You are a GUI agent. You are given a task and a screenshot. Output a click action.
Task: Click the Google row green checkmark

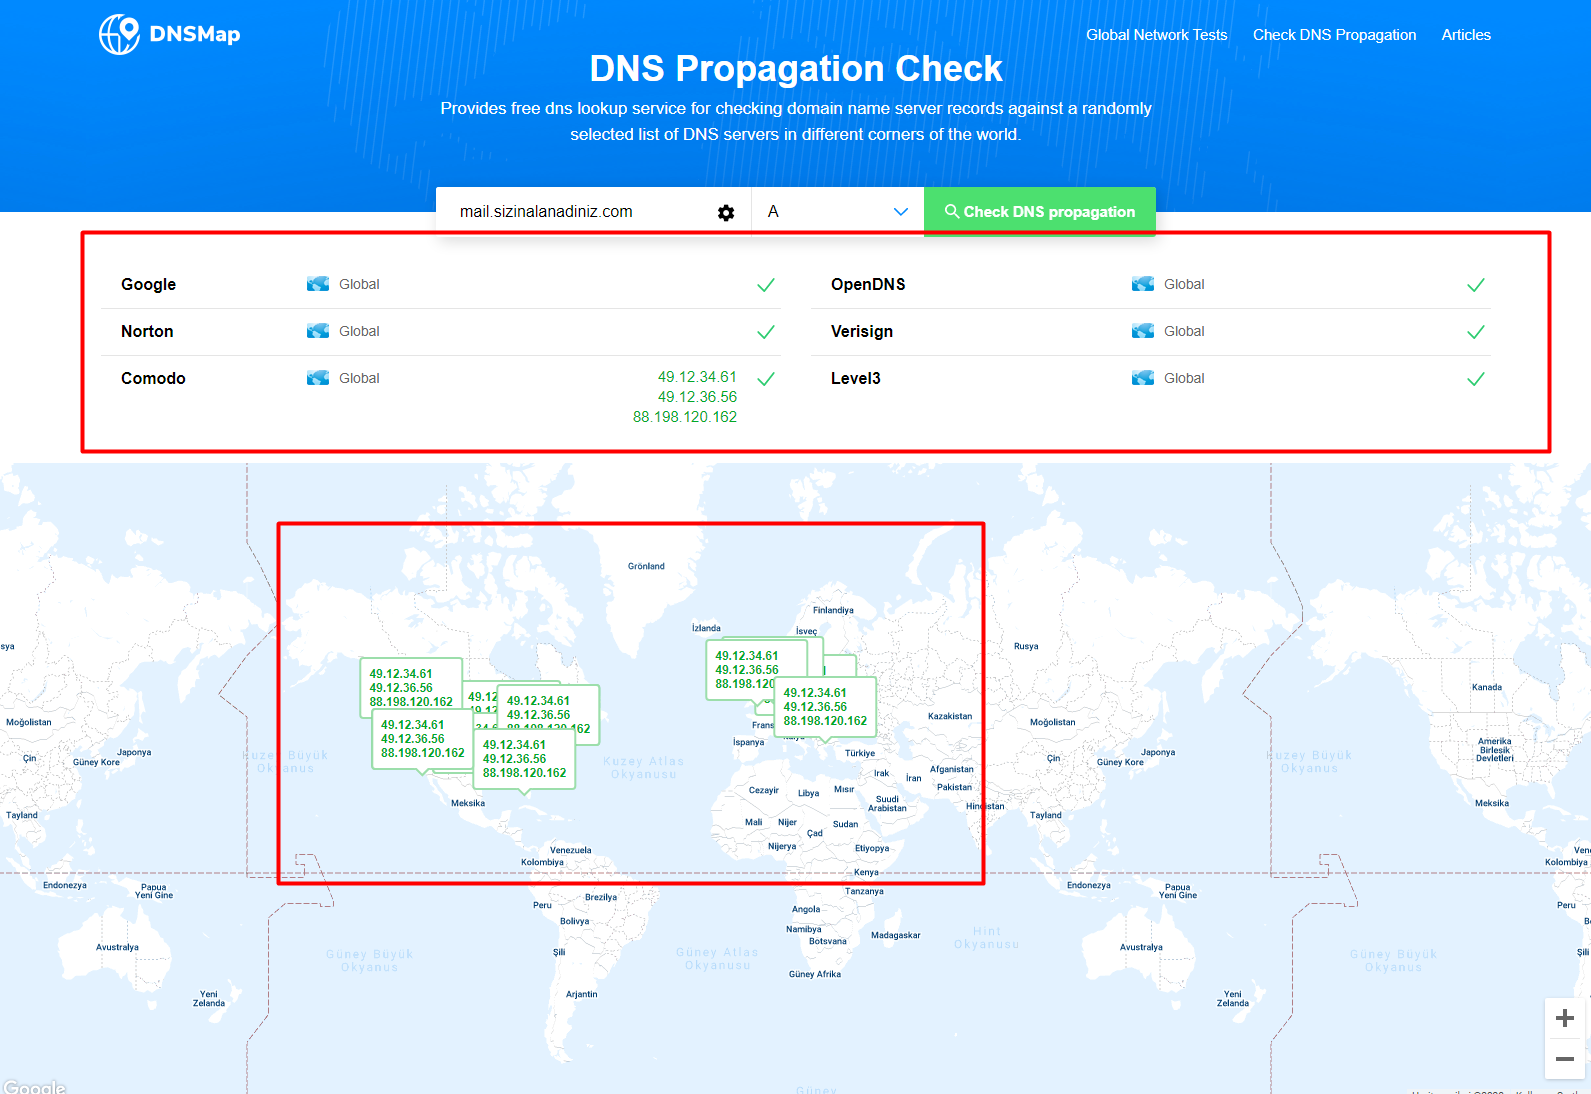[766, 285]
